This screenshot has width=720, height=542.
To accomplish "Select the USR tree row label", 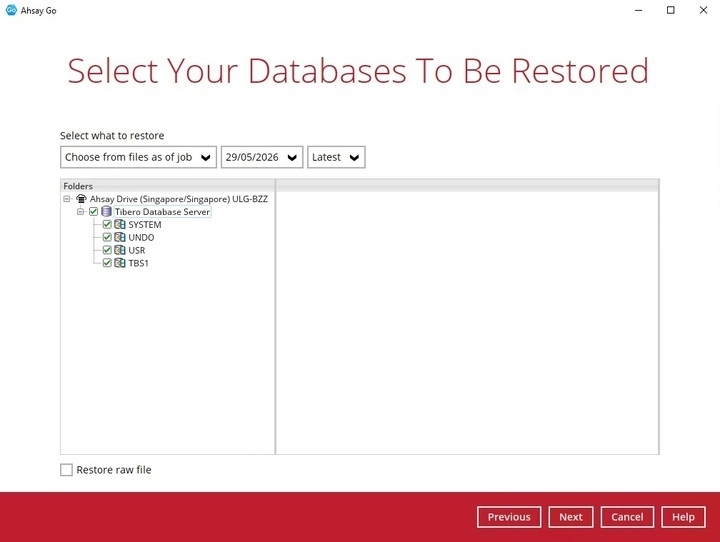I will (x=136, y=250).
